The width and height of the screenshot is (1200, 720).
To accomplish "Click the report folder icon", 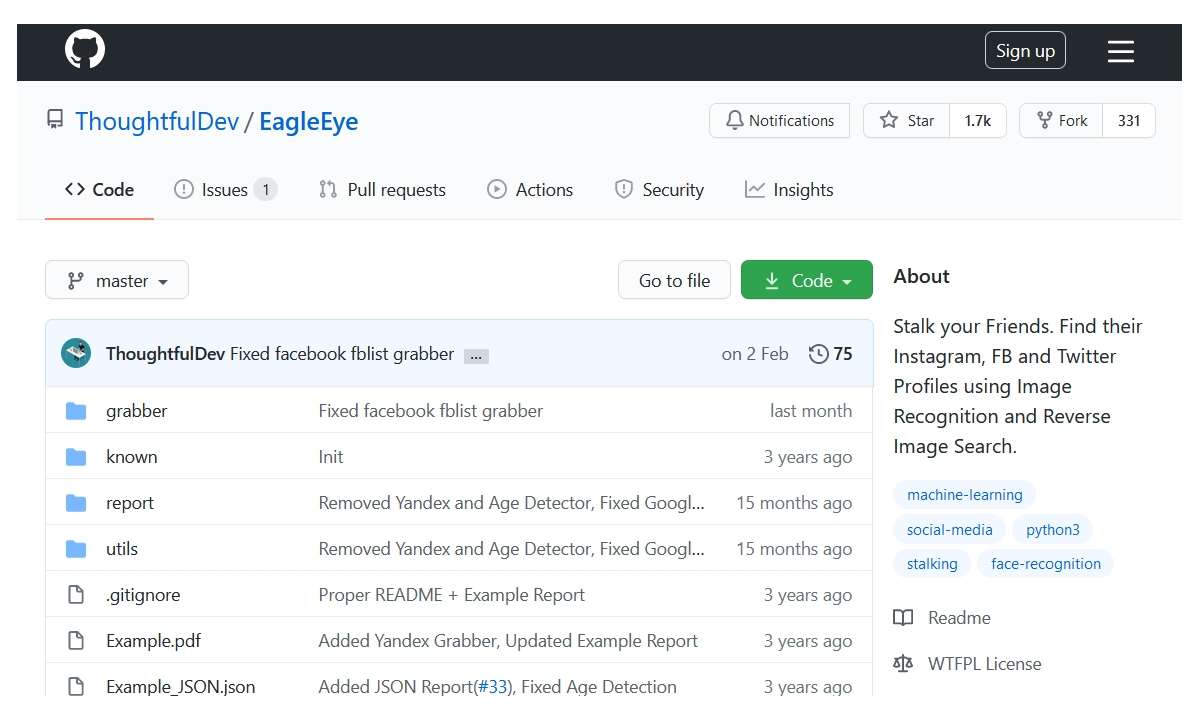I will pyautogui.click(x=76, y=503).
